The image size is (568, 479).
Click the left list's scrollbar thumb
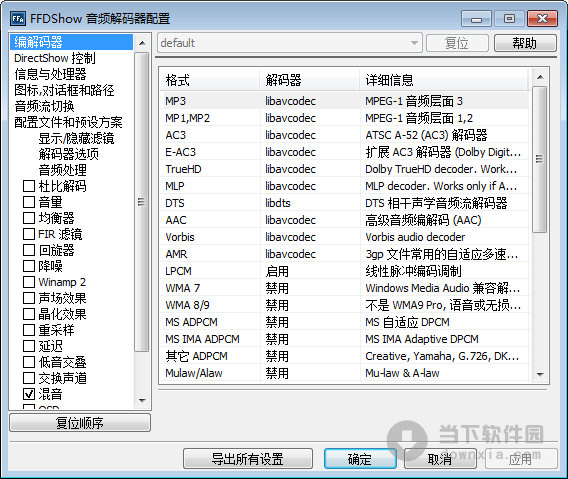point(142,202)
